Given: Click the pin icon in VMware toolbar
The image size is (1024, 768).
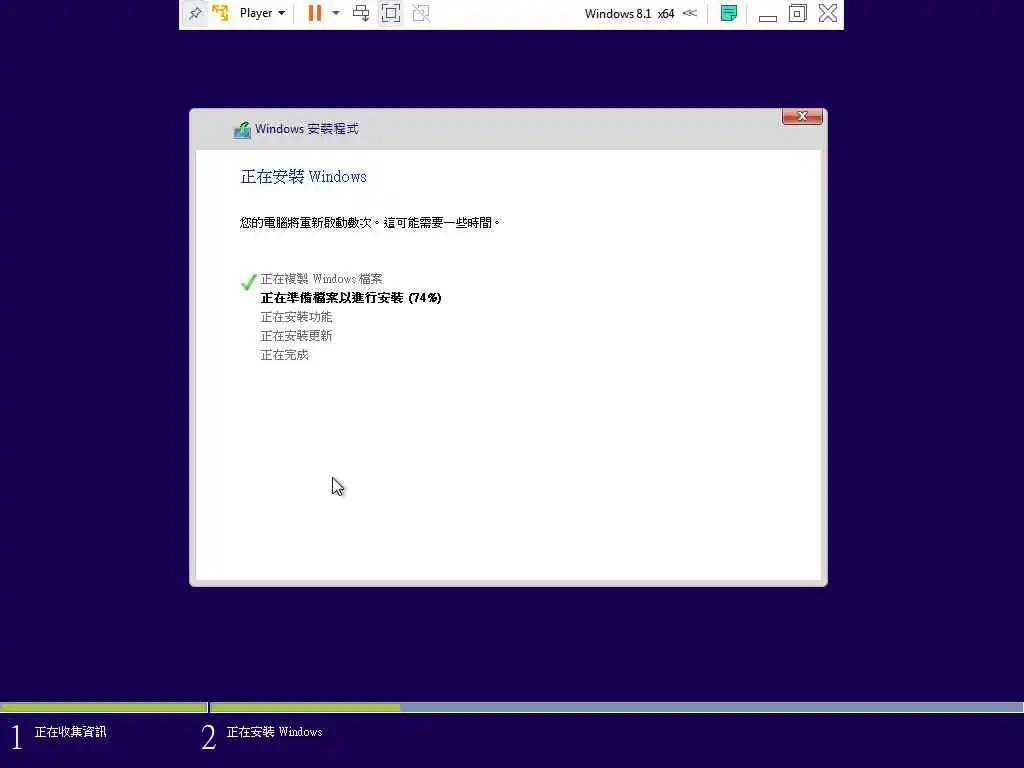Looking at the screenshot, I should click(x=195, y=13).
